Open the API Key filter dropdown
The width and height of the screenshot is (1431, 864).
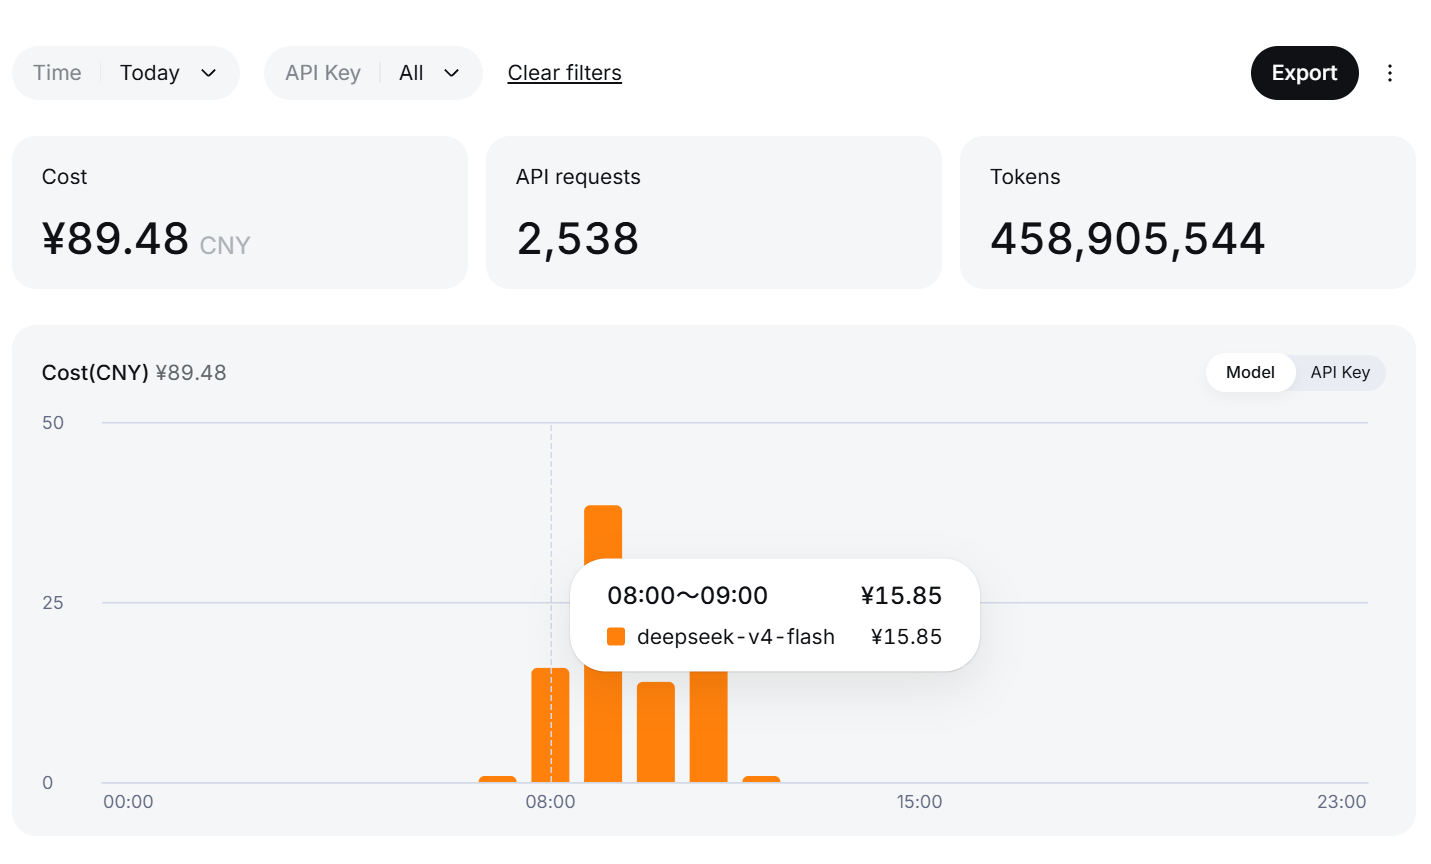(373, 73)
